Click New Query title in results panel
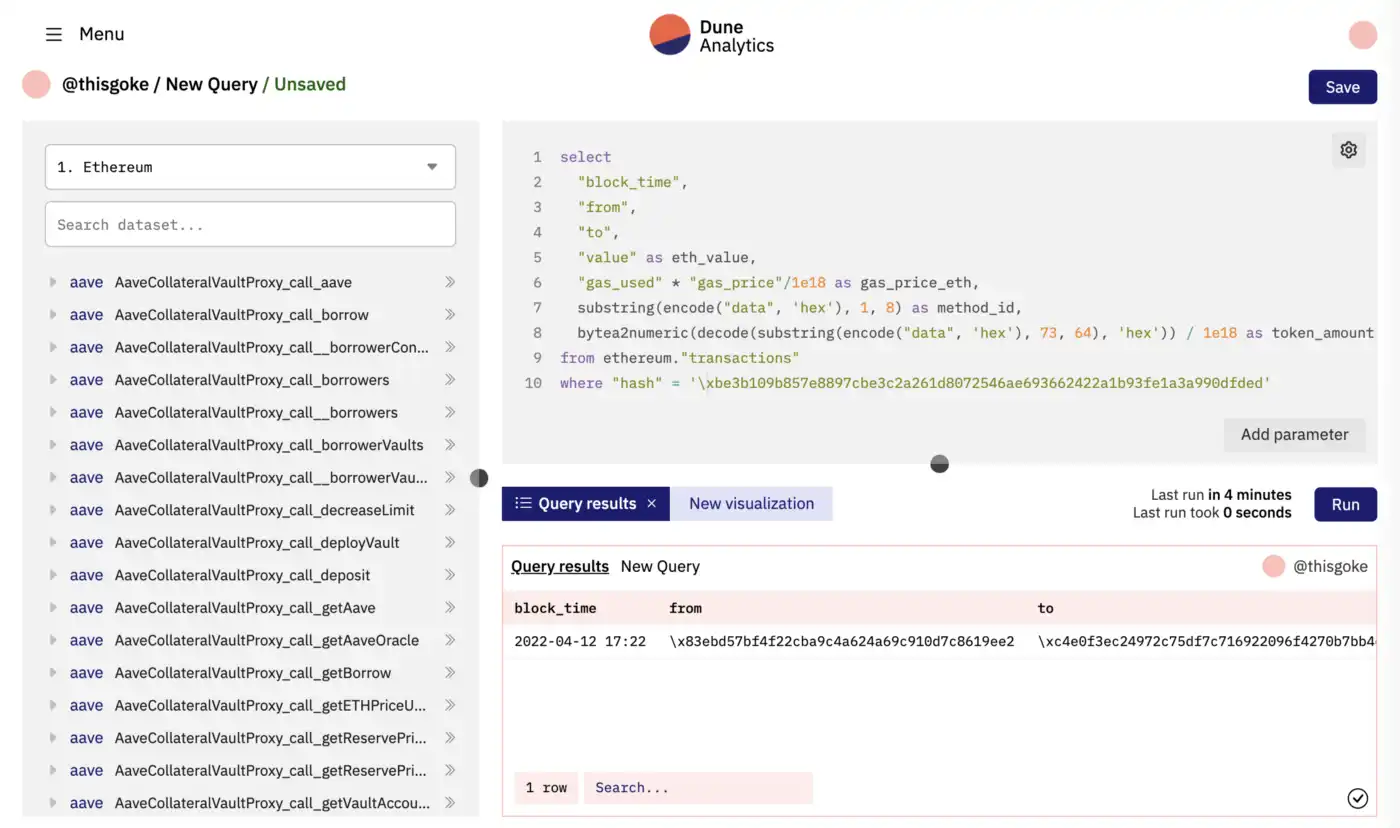The height and width of the screenshot is (828, 1400). point(660,566)
